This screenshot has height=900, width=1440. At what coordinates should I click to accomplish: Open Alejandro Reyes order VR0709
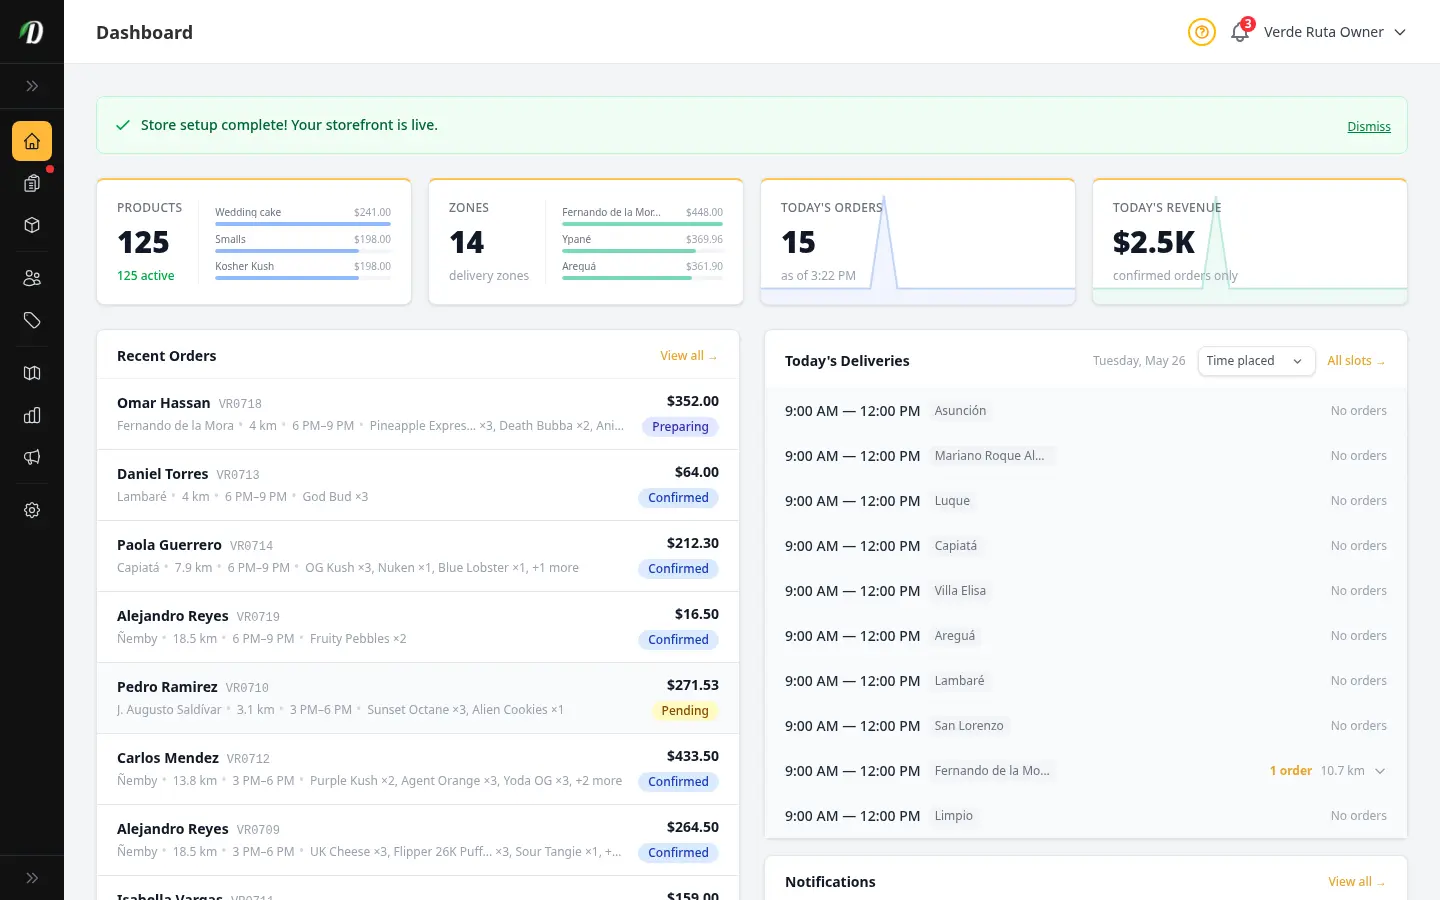pyautogui.click(x=418, y=840)
